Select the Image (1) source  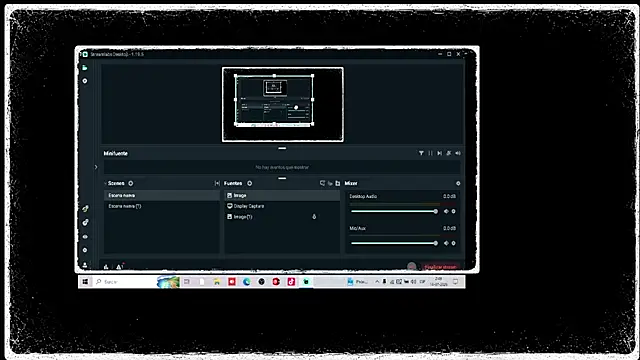point(282,217)
